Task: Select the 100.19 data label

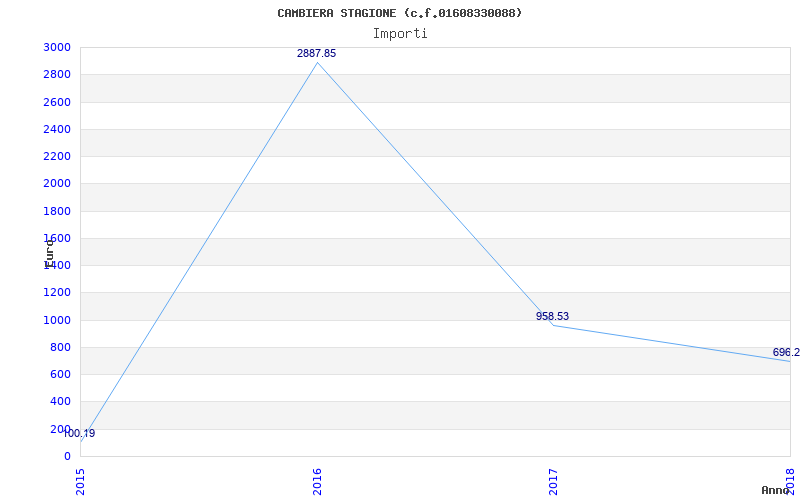Action: tap(79, 434)
